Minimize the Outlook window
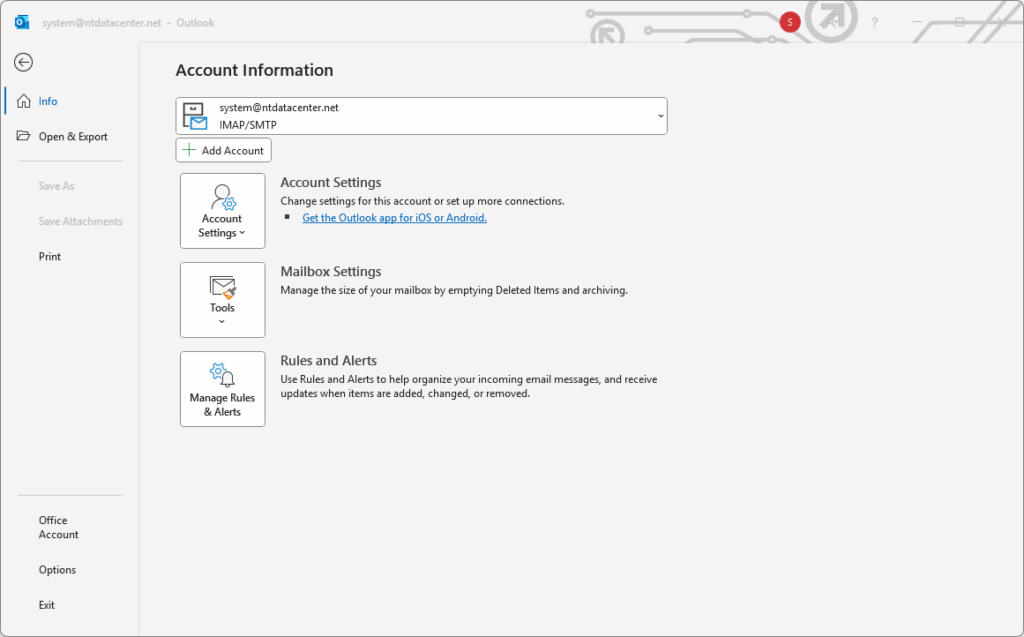The height and width of the screenshot is (637, 1024). tap(917, 22)
